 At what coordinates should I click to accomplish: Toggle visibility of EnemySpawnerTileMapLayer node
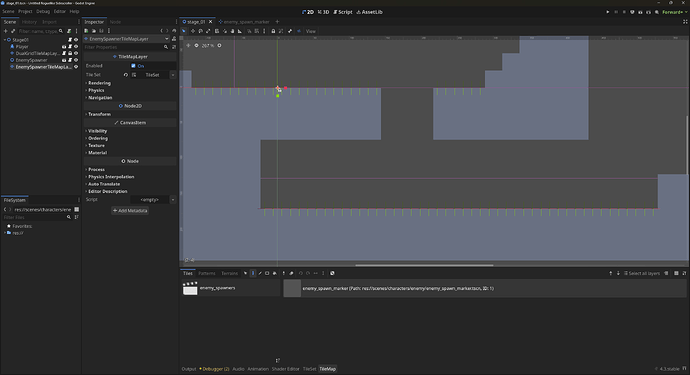pyautogui.click(x=76, y=67)
